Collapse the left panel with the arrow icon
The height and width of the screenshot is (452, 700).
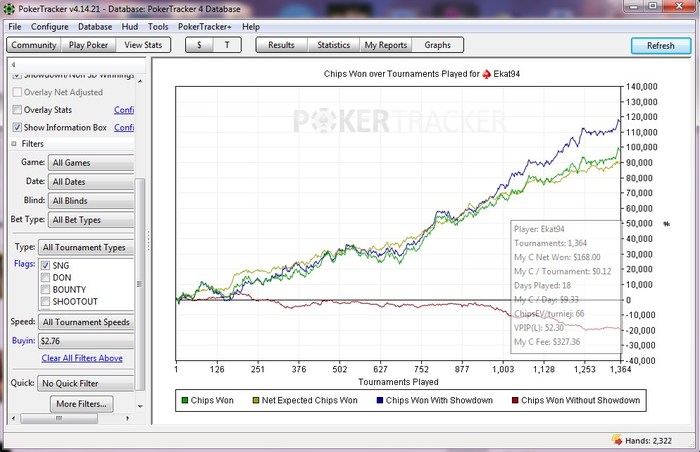[x=13, y=65]
